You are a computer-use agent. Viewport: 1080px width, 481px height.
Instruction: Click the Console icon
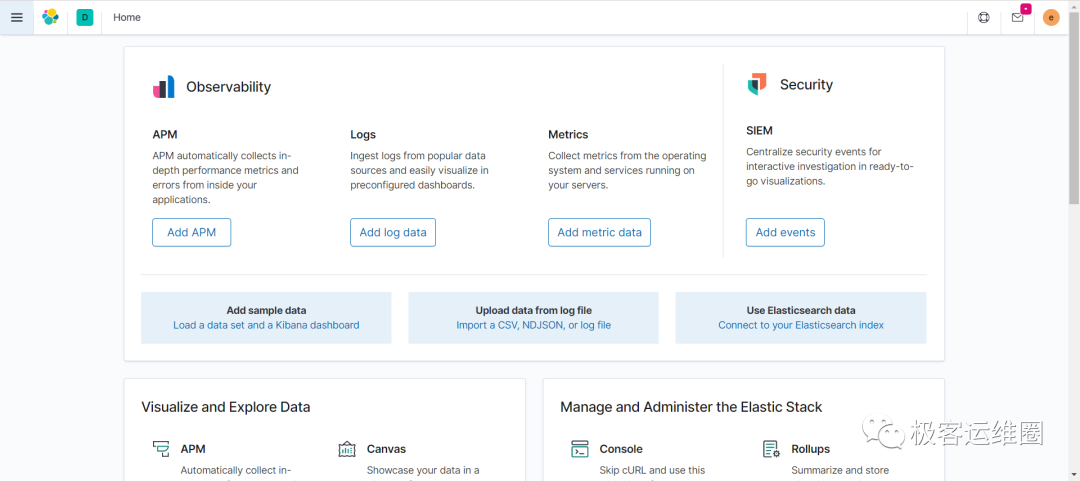coord(580,449)
